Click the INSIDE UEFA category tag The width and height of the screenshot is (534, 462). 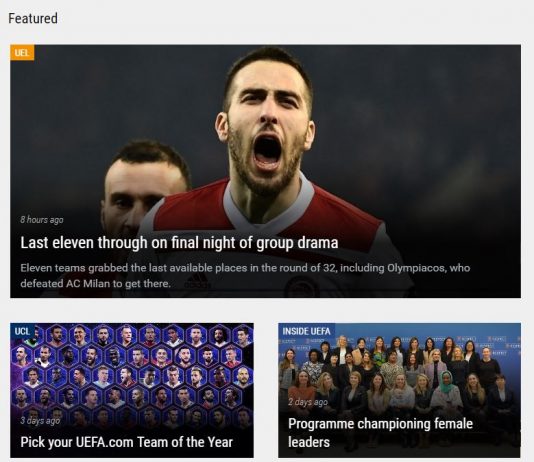(306, 331)
